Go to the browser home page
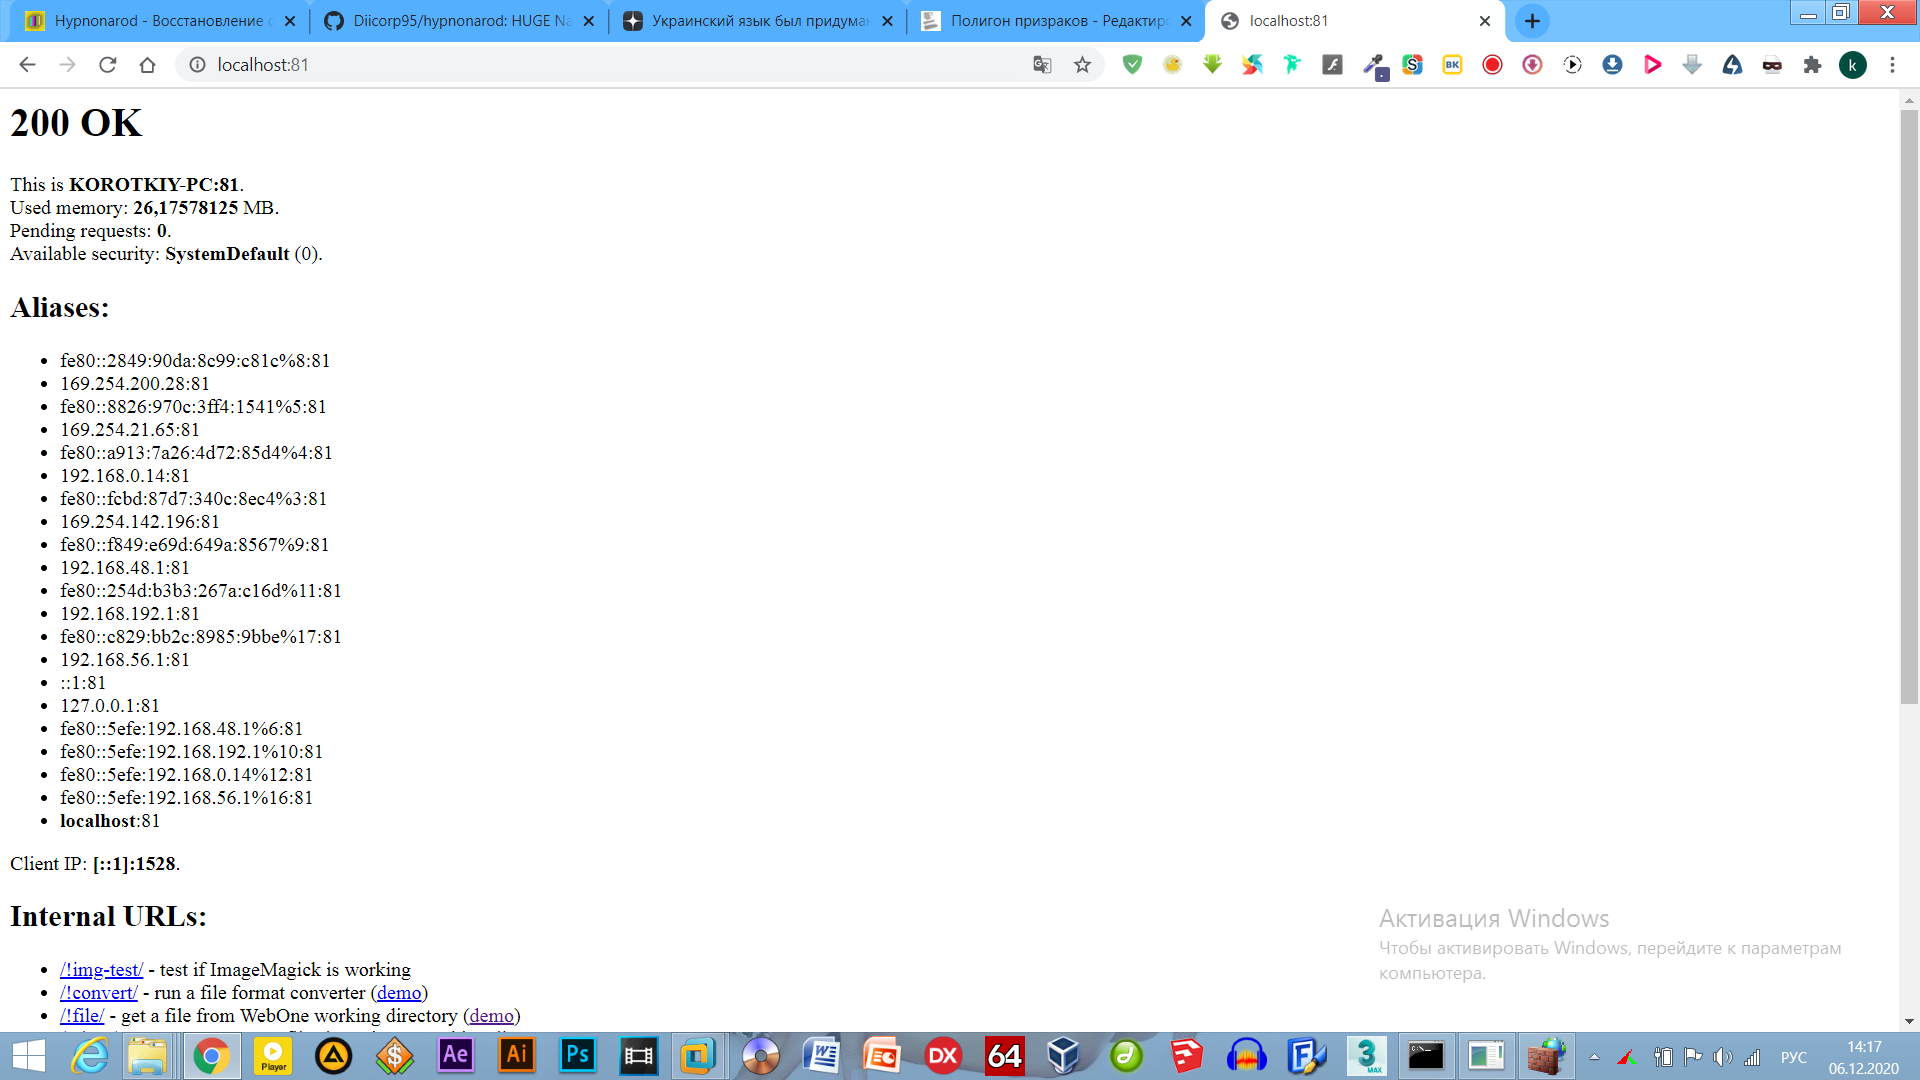The width and height of the screenshot is (1920, 1080). (148, 65)
